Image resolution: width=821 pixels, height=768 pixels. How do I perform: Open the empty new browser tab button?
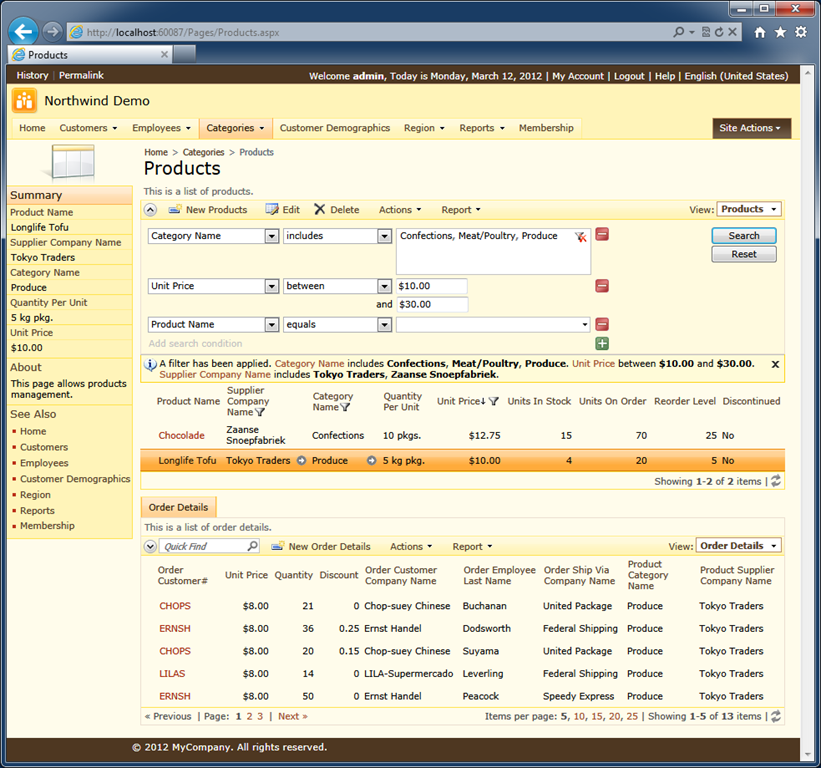pyautogui.click(x=184, y=53)
